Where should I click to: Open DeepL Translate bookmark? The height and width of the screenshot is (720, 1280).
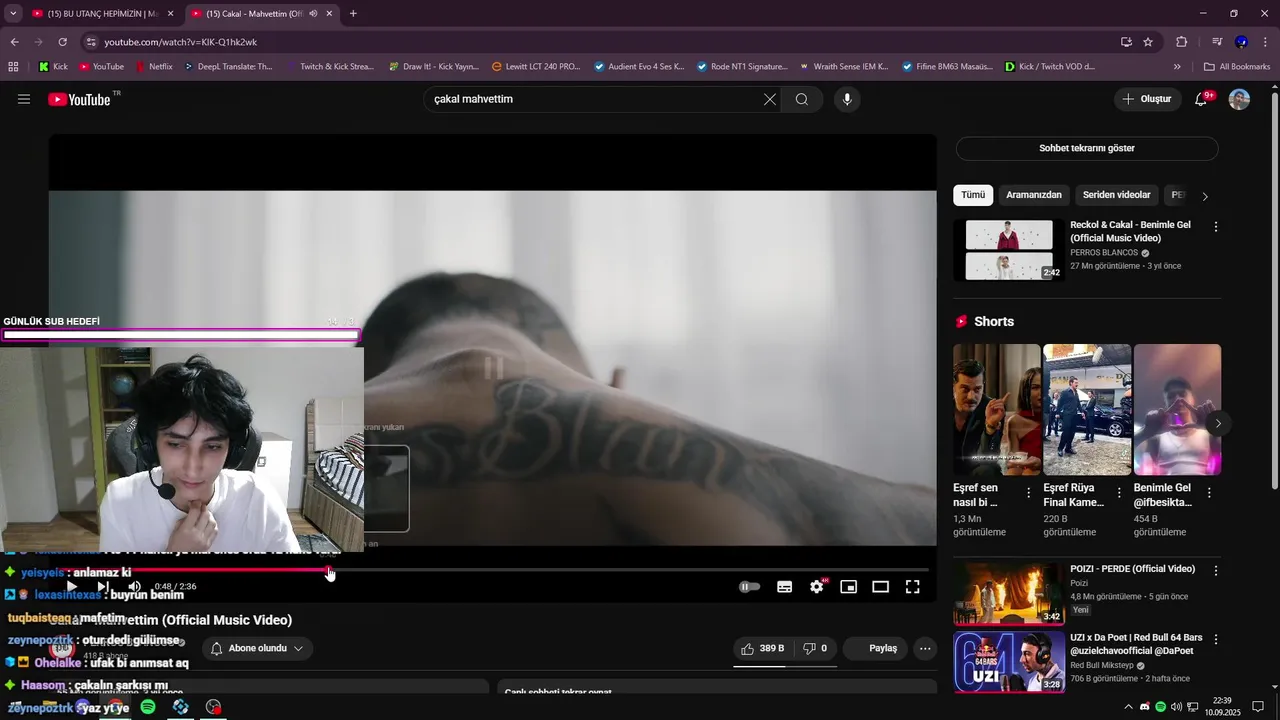pyautogui.click(x=228, y=67)
